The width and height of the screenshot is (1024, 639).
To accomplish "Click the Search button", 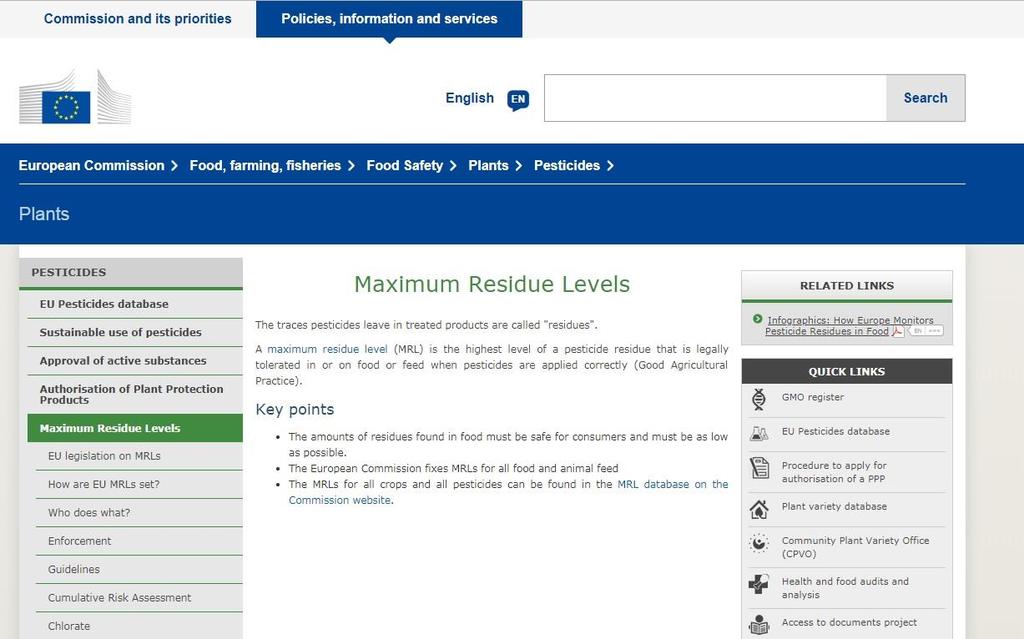I will 925,98.
